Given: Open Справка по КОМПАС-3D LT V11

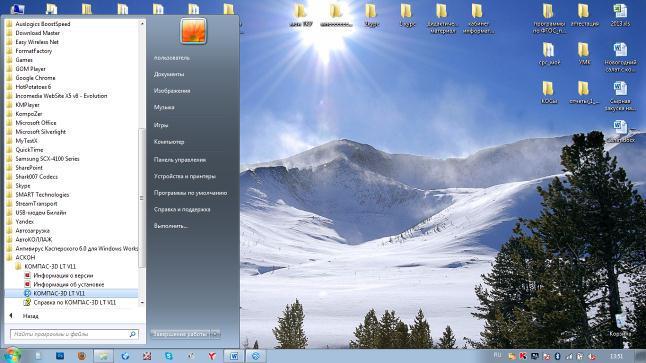Looking at the screenshot, I should click(71, 302).
